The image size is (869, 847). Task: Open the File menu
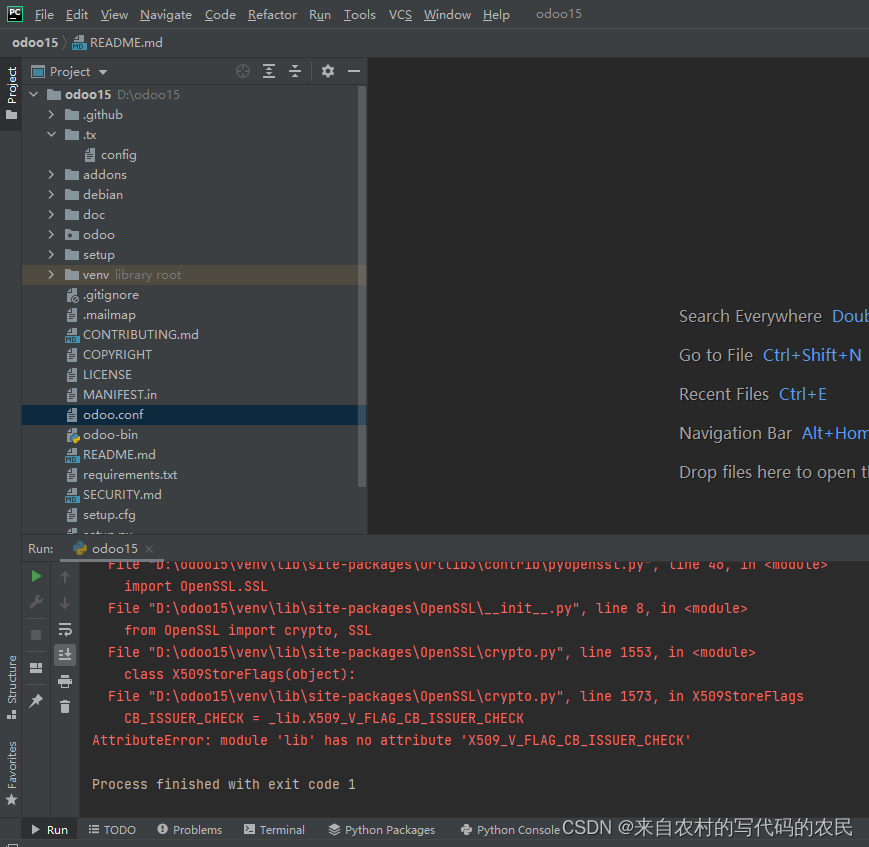coord(44,14)
